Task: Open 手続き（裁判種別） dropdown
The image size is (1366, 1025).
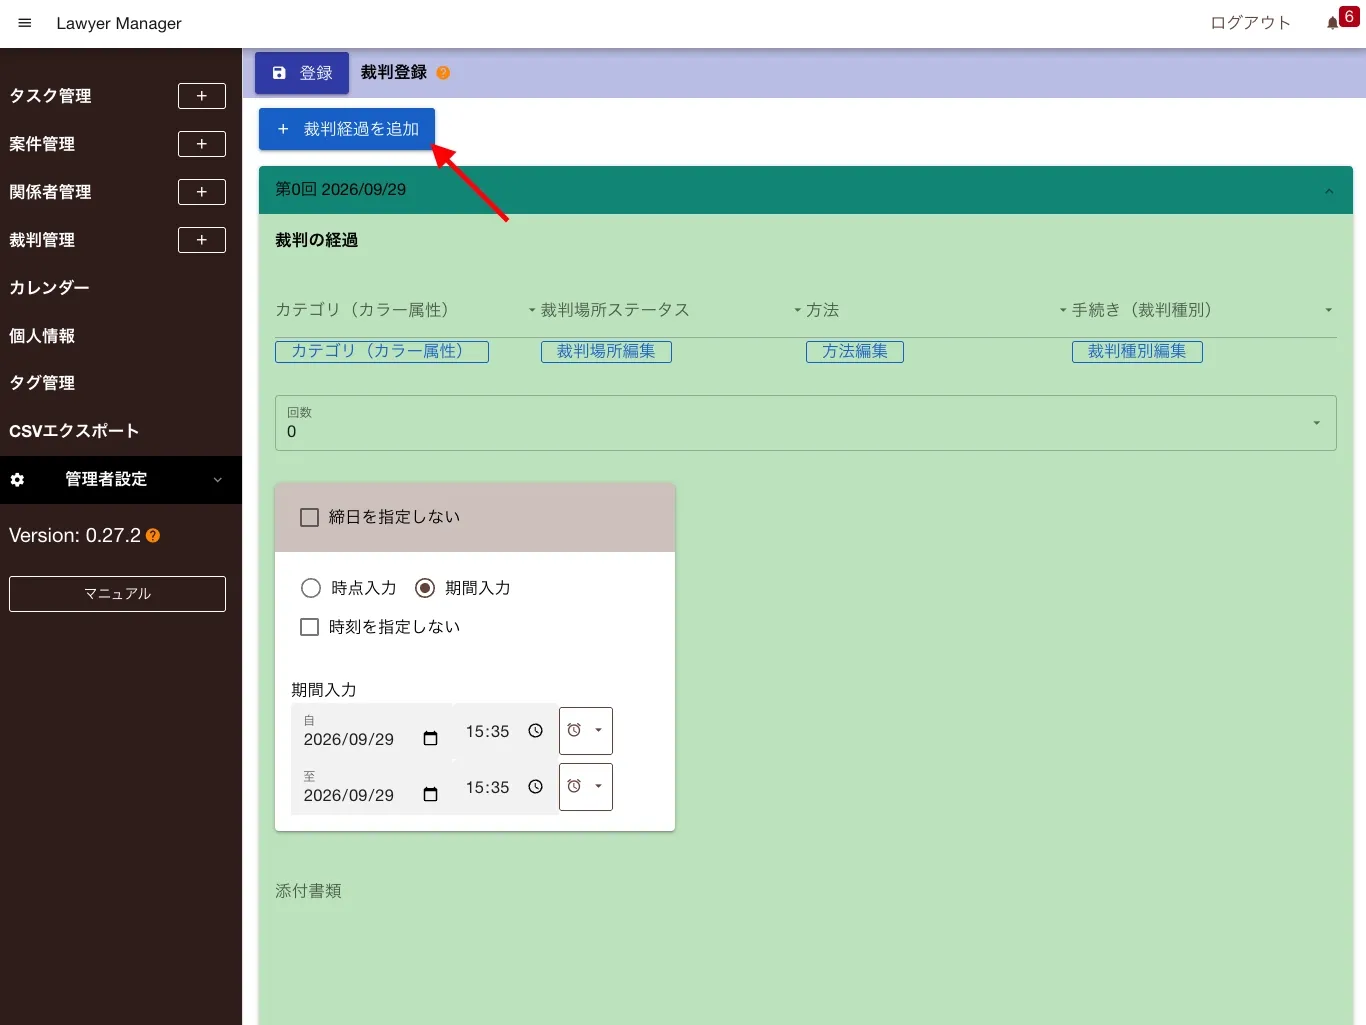Action: [1204, 310]
